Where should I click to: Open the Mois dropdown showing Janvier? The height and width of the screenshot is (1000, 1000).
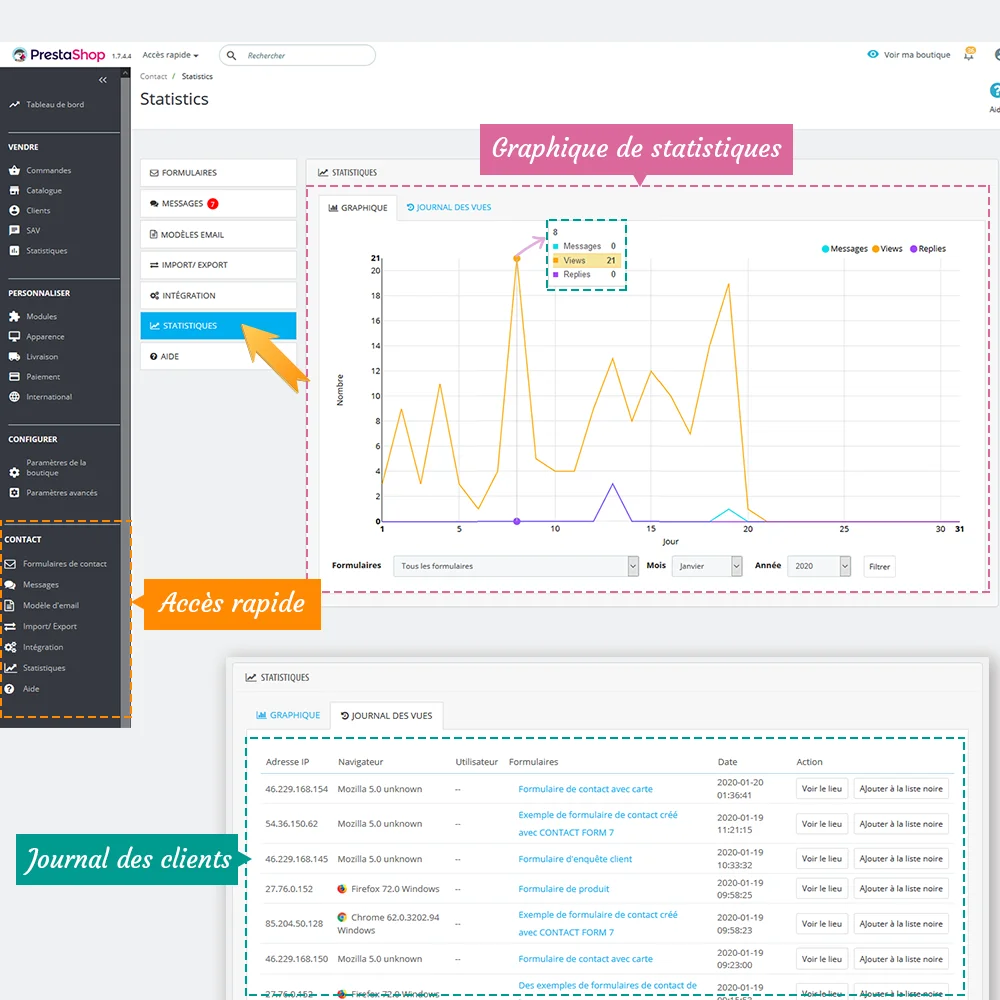(707, 566)
